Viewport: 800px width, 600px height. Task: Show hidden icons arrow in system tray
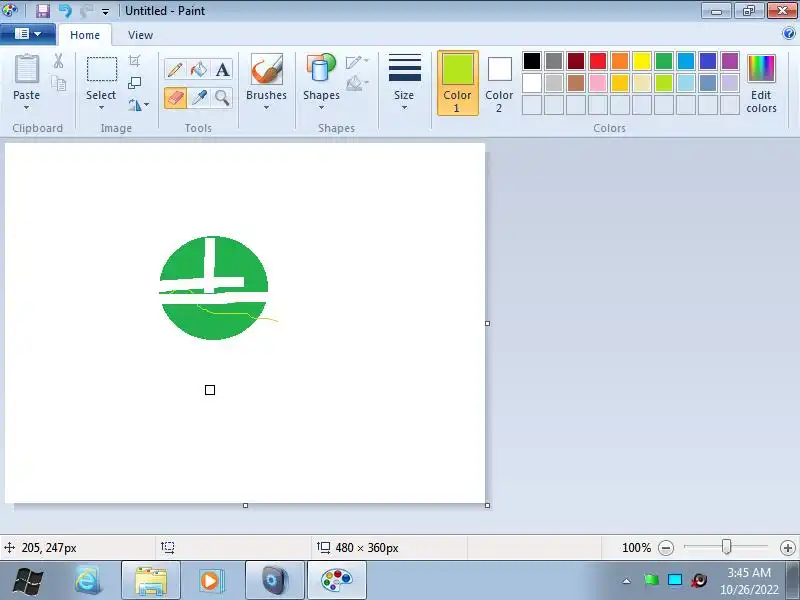click(627, 581)
